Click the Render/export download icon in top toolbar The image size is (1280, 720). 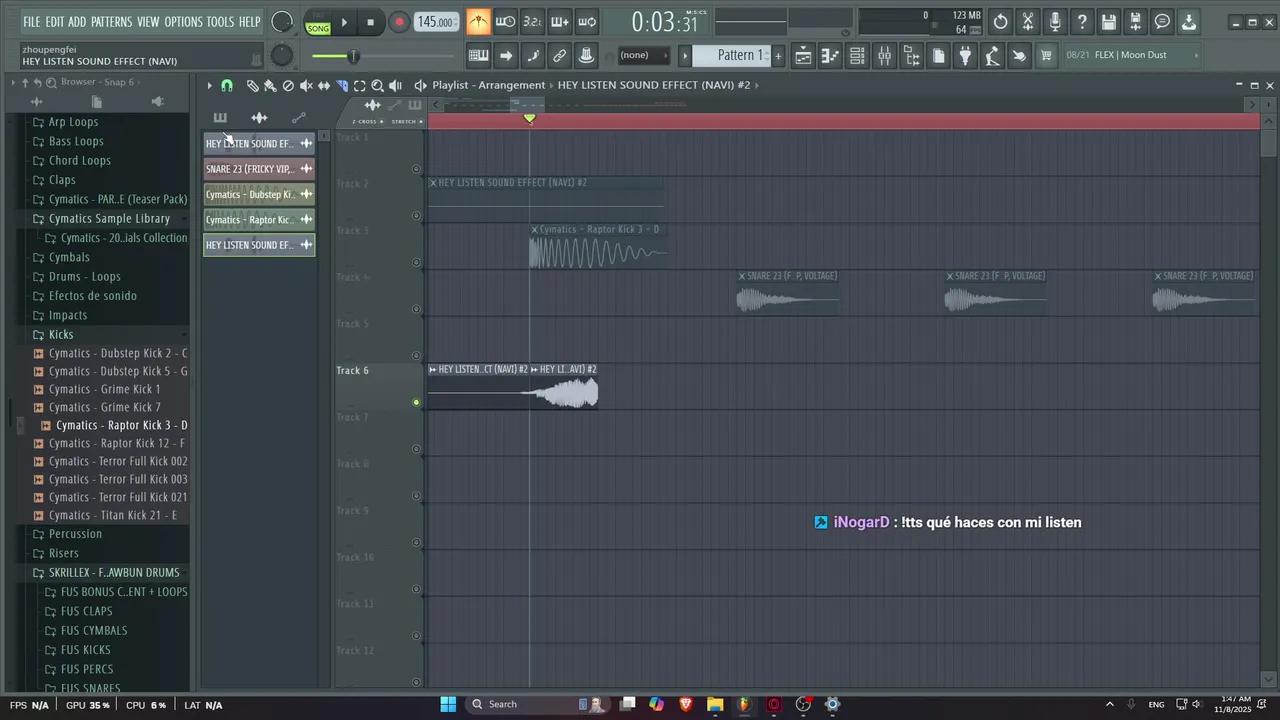[1189, 22]
